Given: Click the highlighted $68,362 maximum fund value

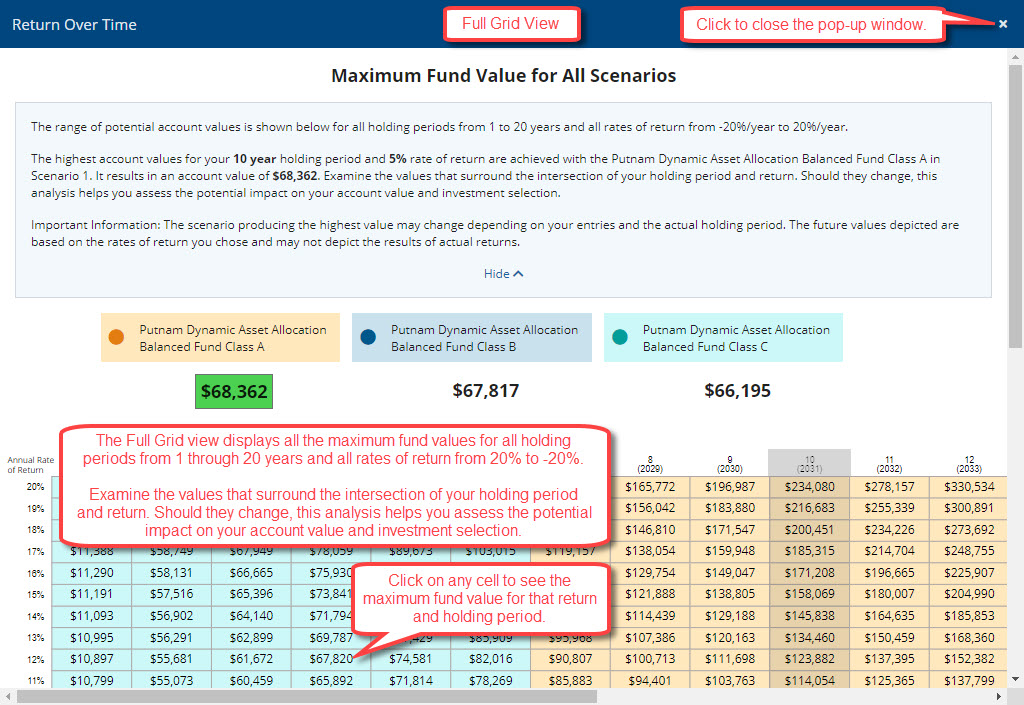Looking at the screenshot, I should [x=233, y=391].
